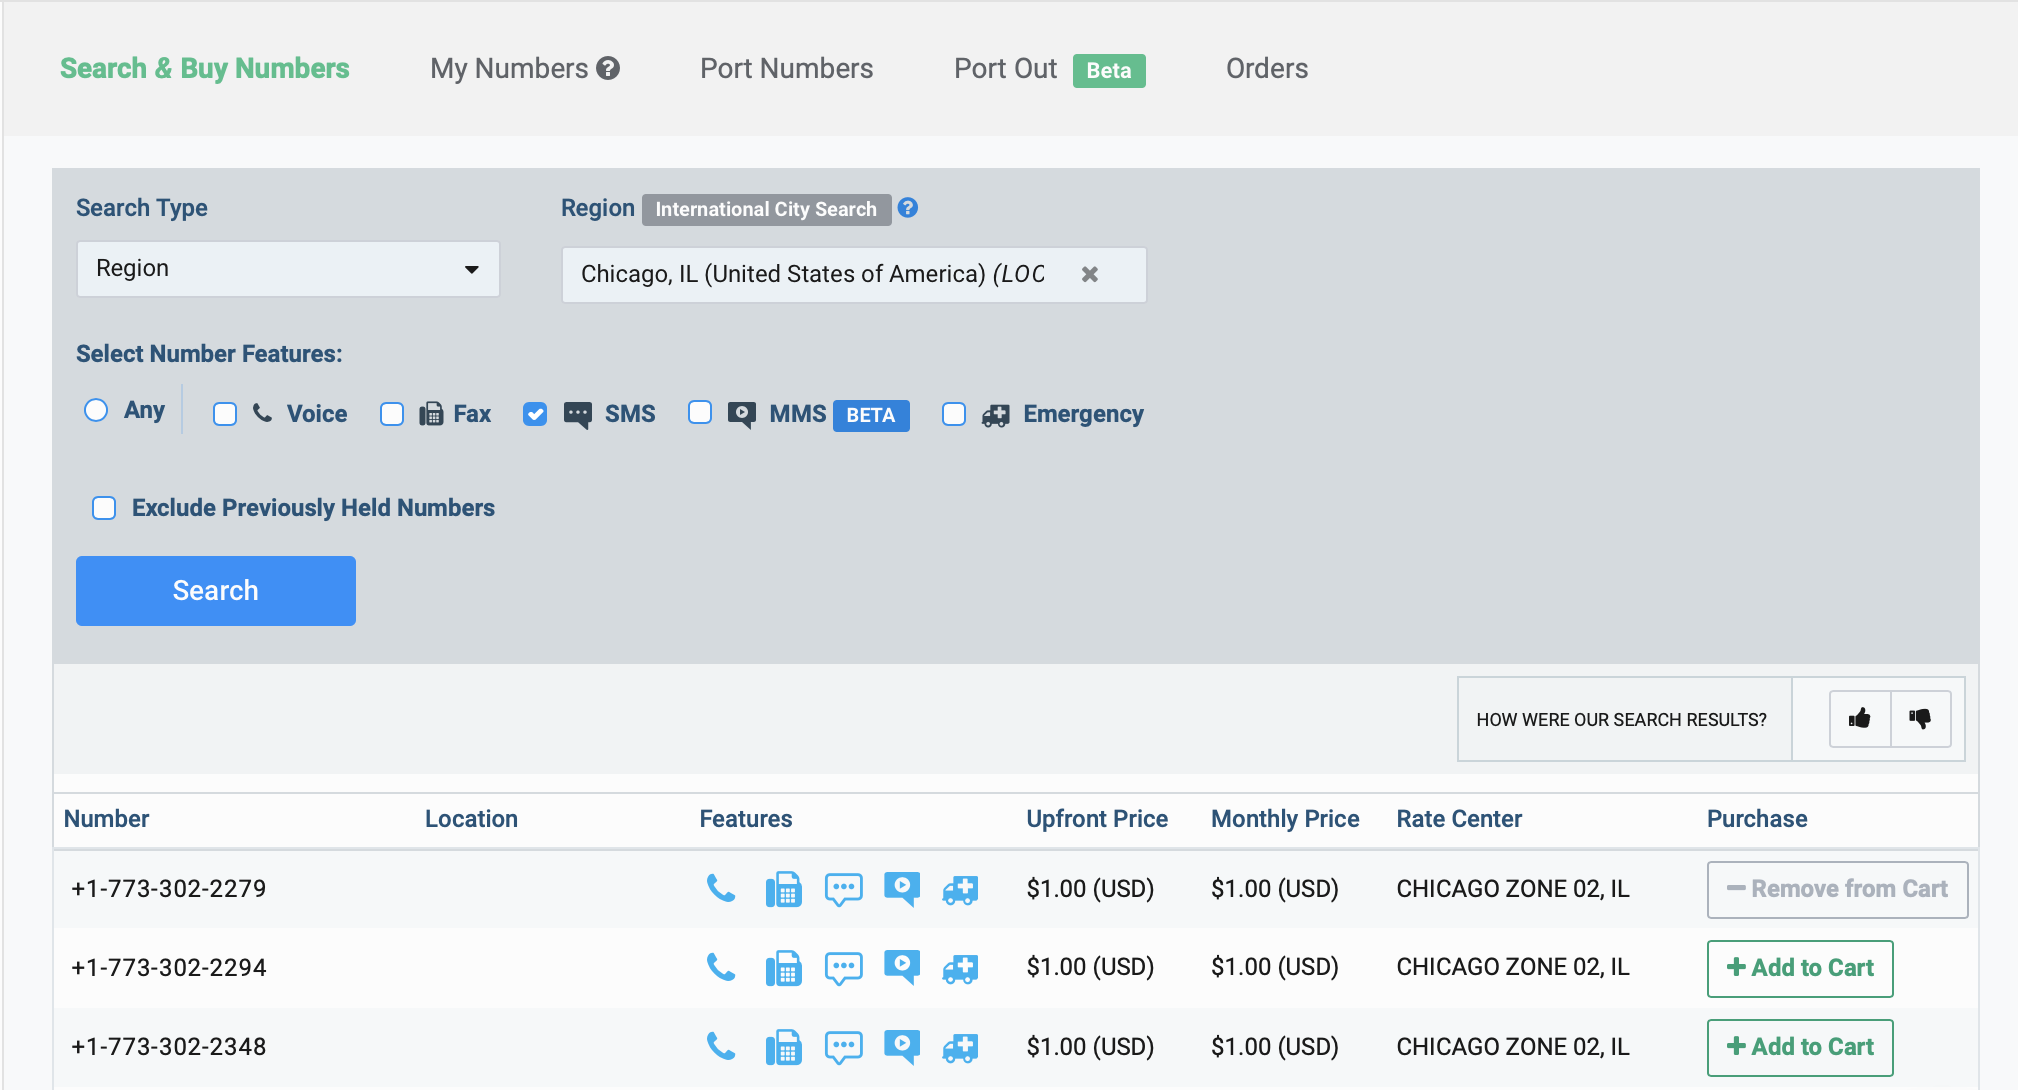Select the Any features radio button
Screen dimensions: 2018x1090
click(x=96, y=410)
